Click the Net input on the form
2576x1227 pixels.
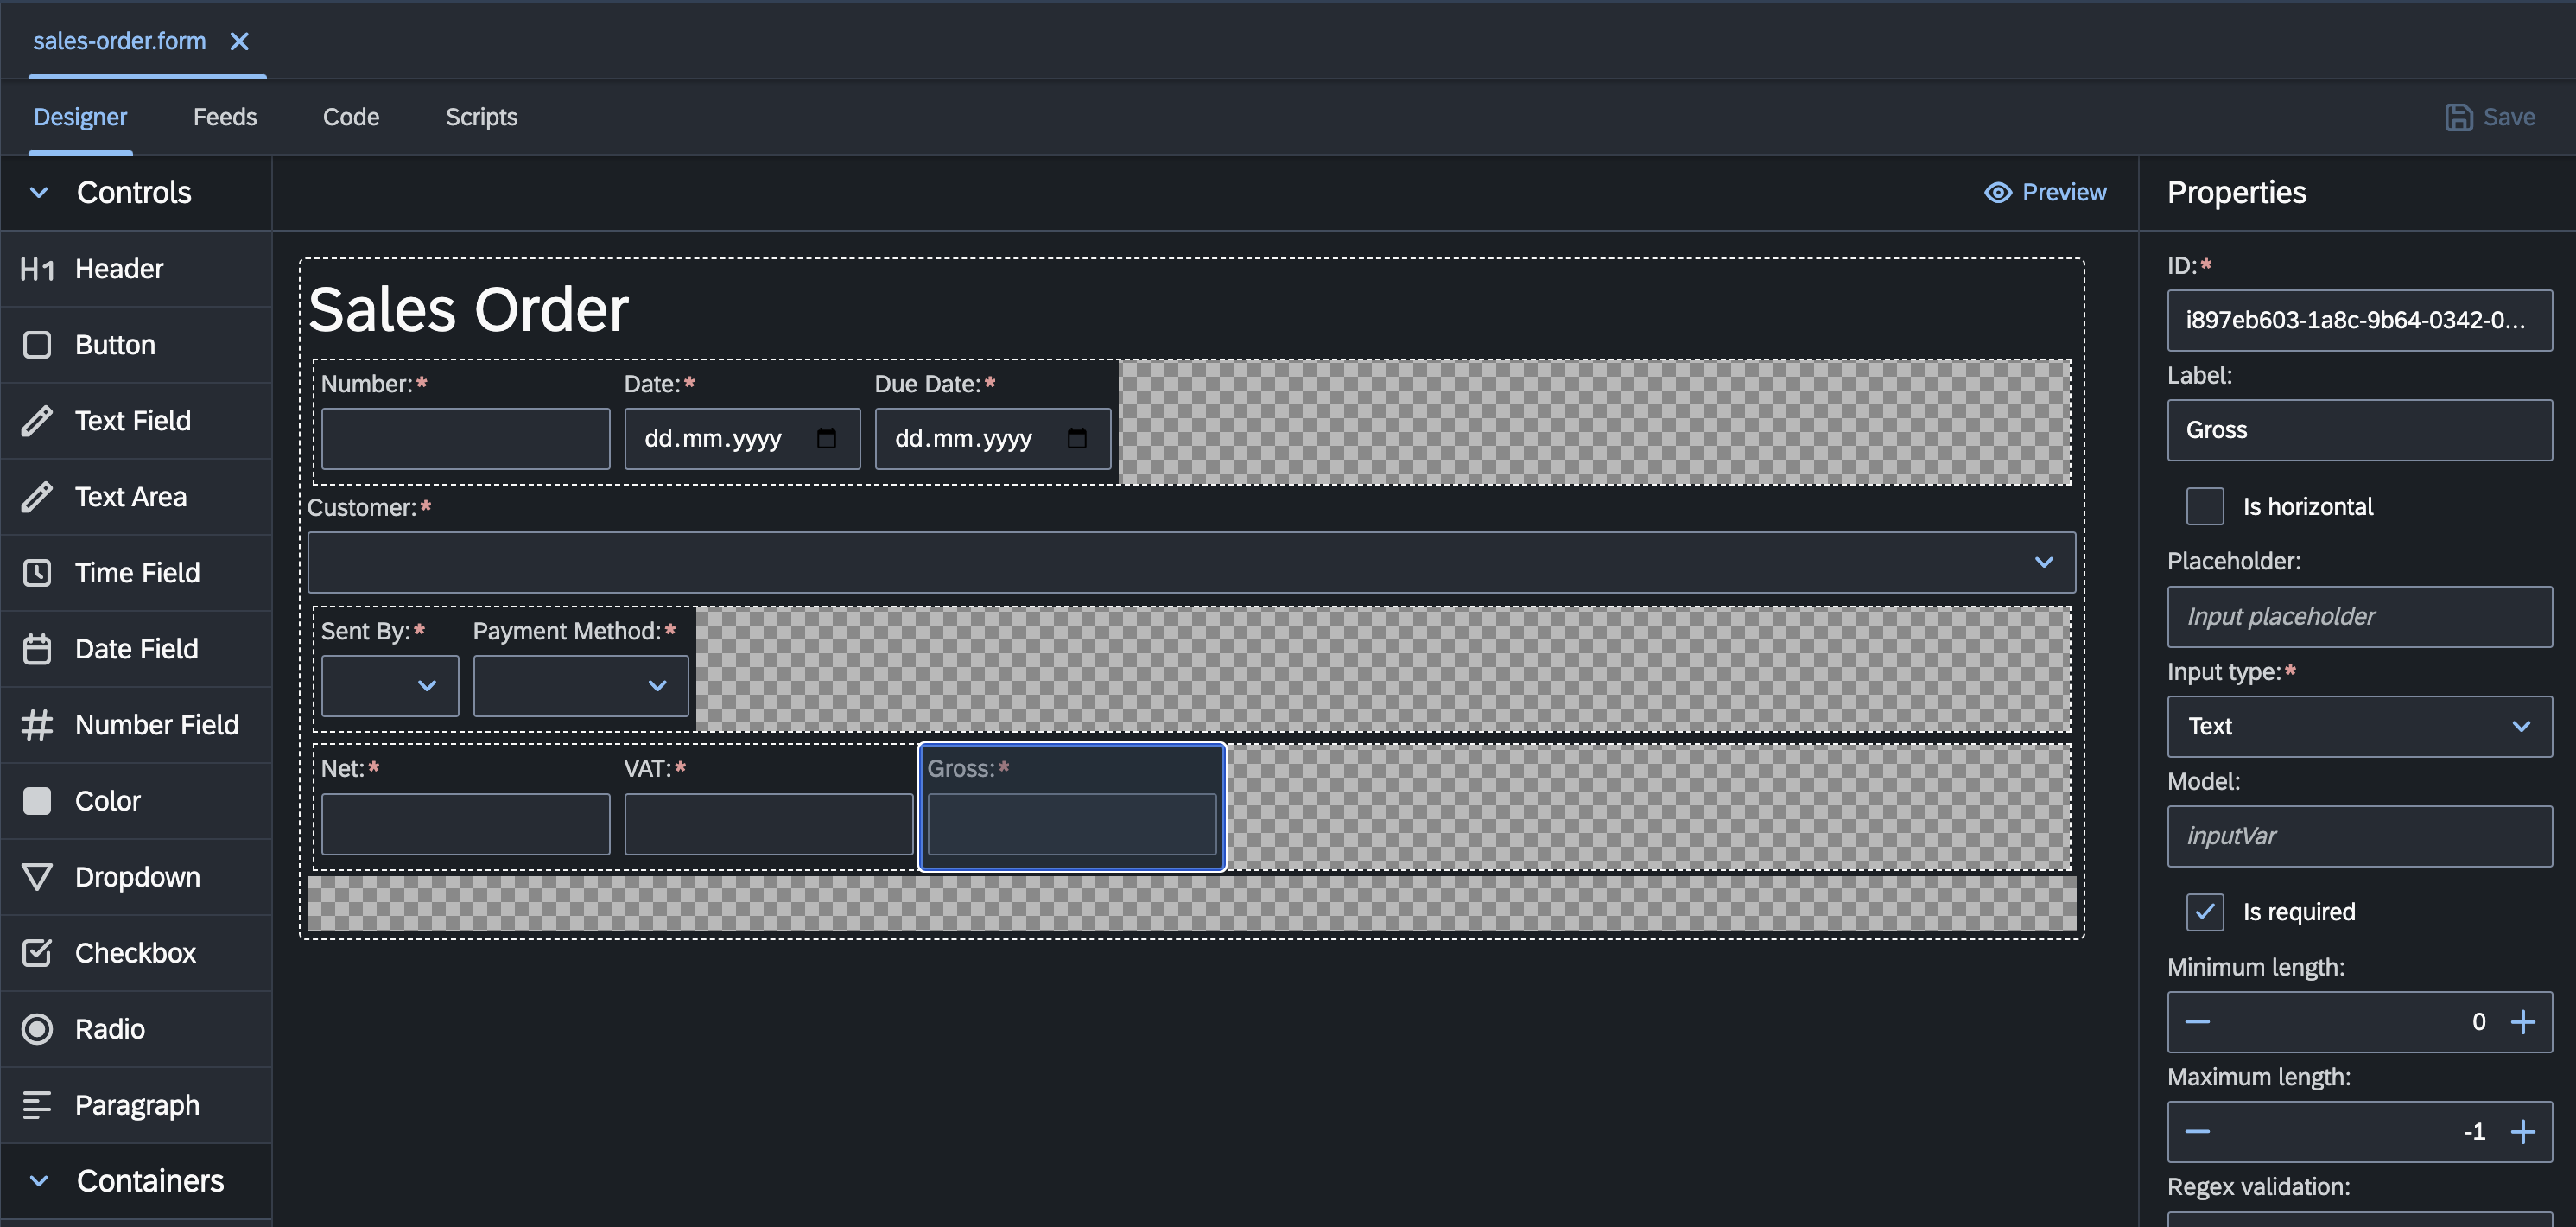point(465,824)
